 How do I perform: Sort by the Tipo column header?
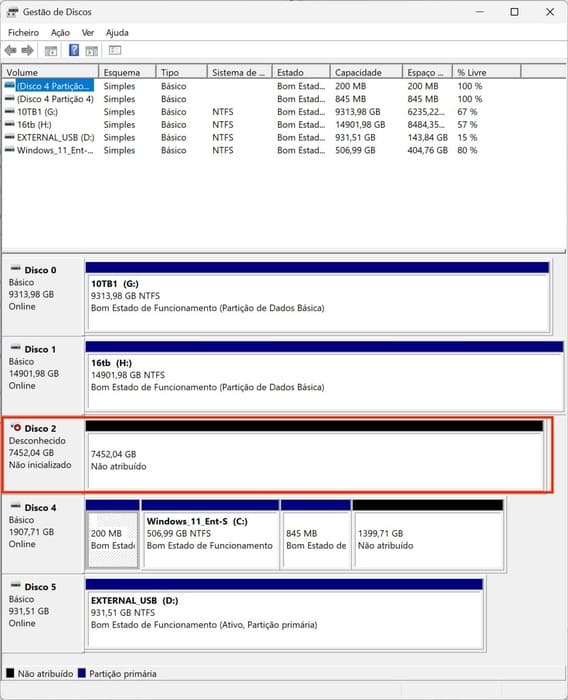click(182, 72)
